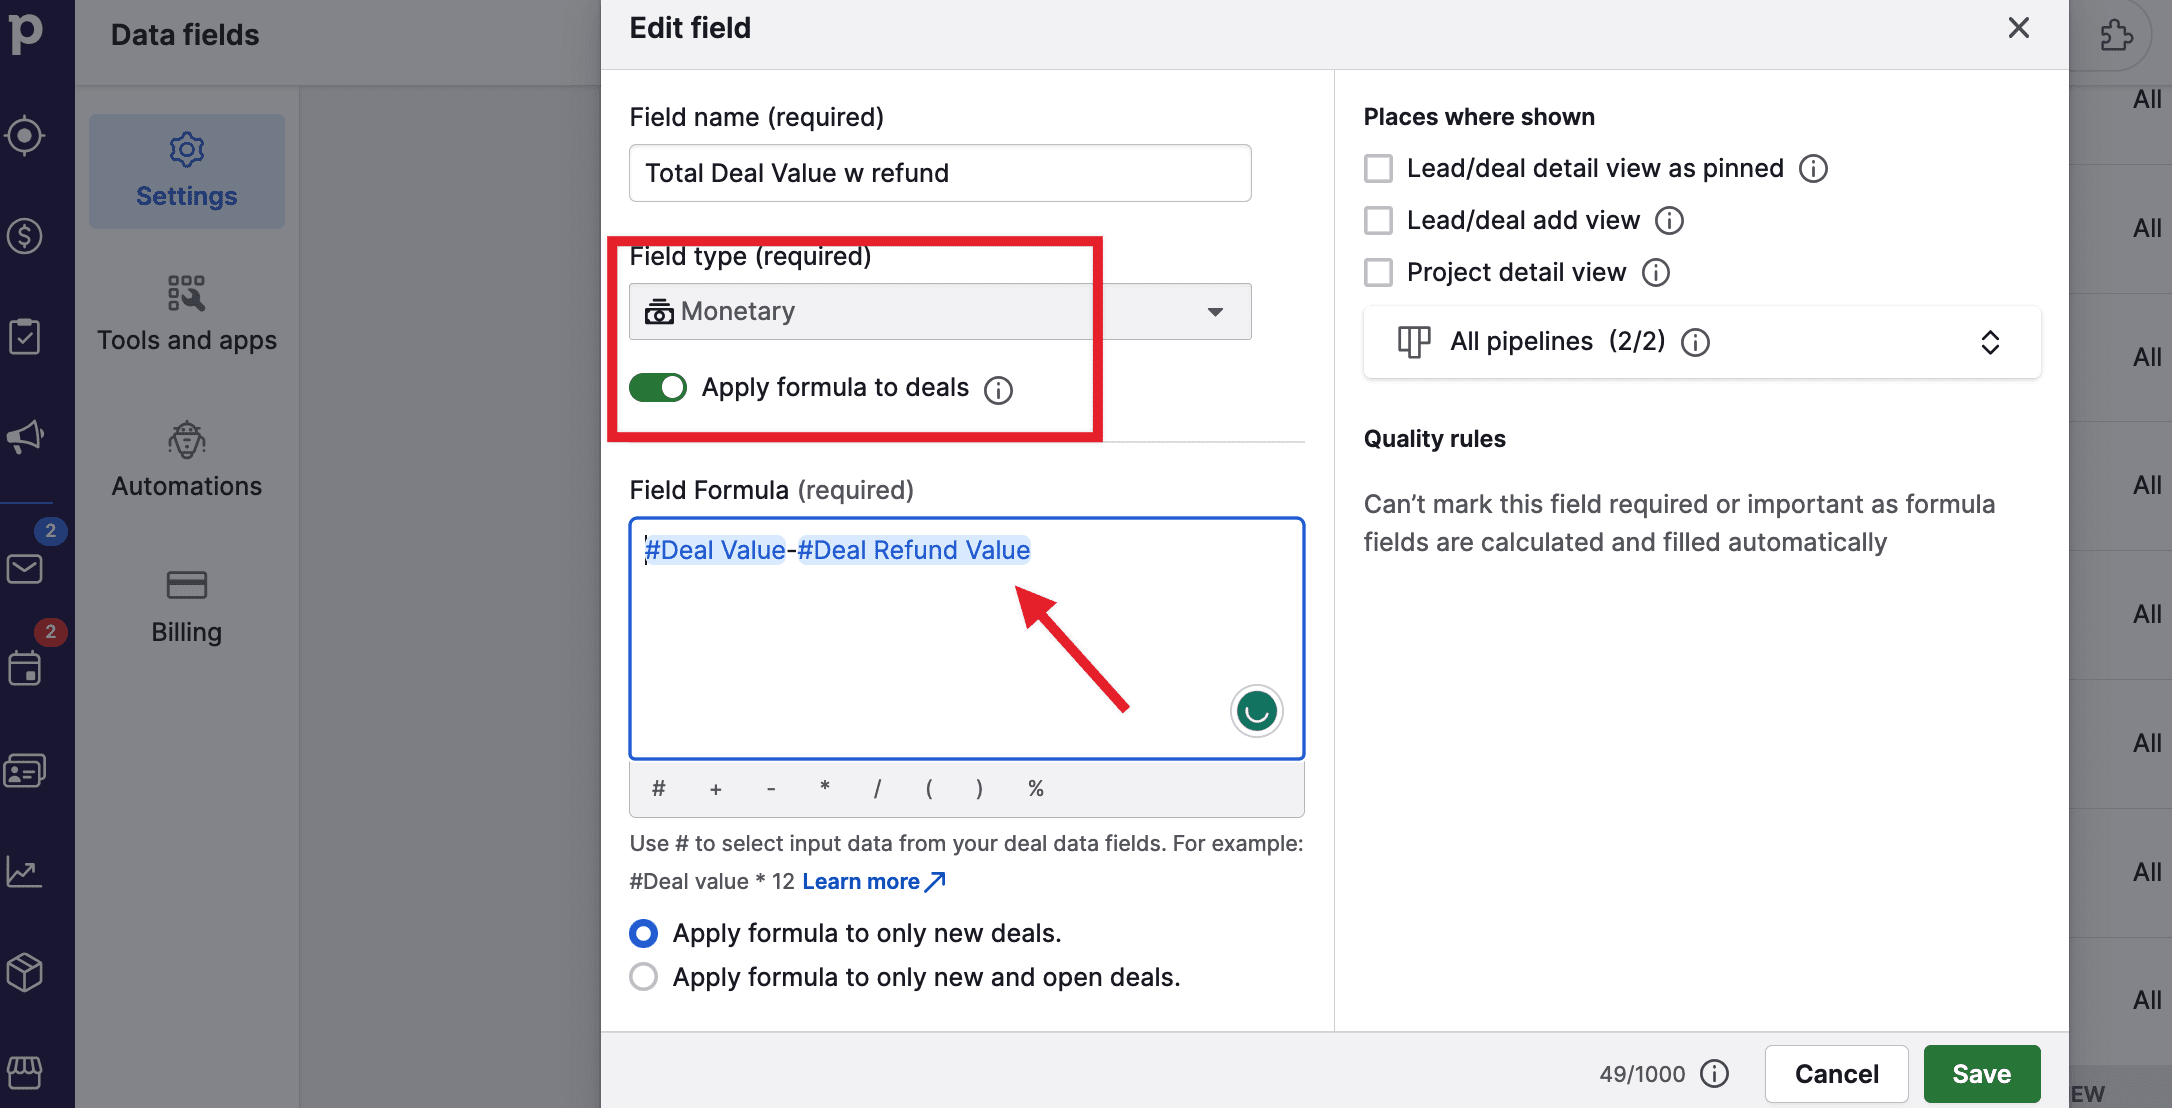
Task: Click the green Save button
Action: click(x=1981, y=1074)
